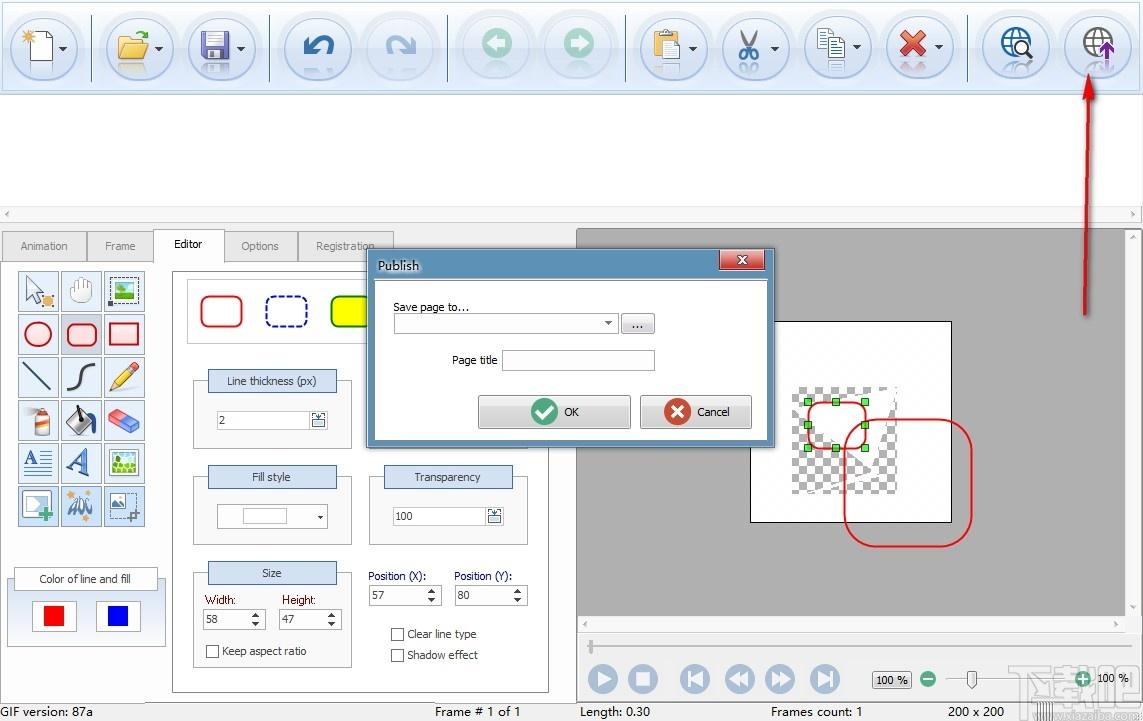Screen dimensions: 1143x721
Task: Click the browse ellipsis button
Action: tap(637, 324)
